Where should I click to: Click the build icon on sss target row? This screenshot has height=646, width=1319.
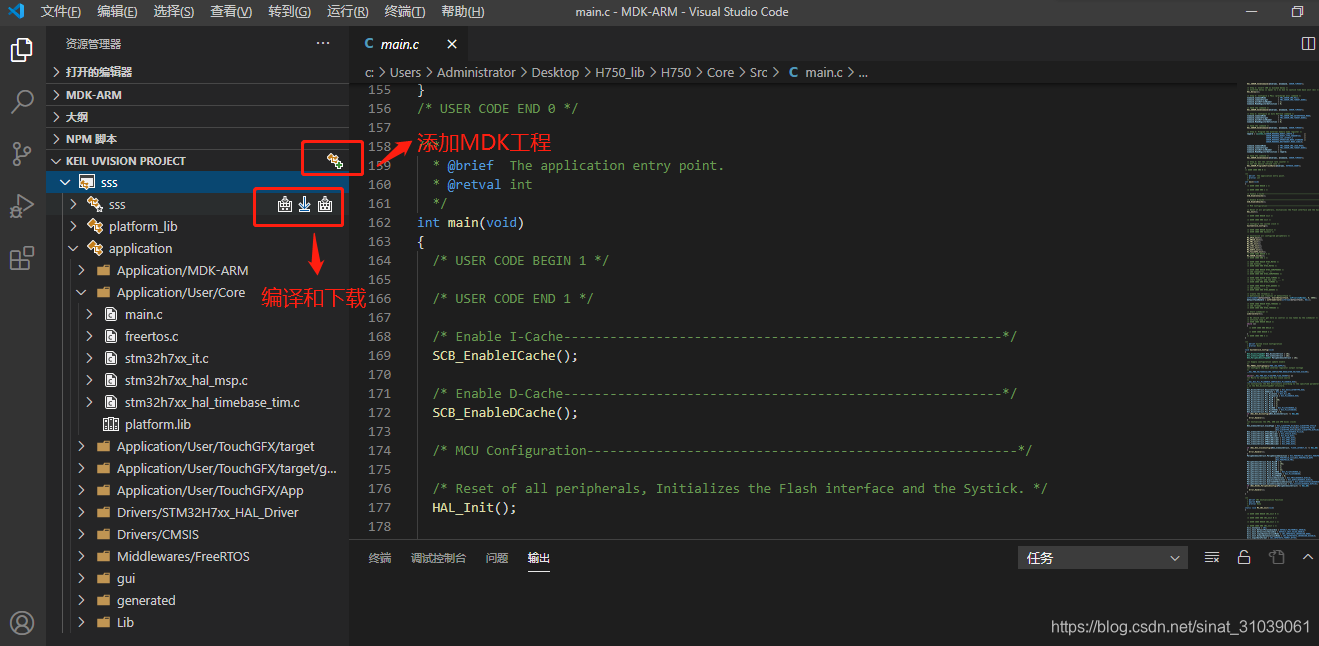pos(285,205)
